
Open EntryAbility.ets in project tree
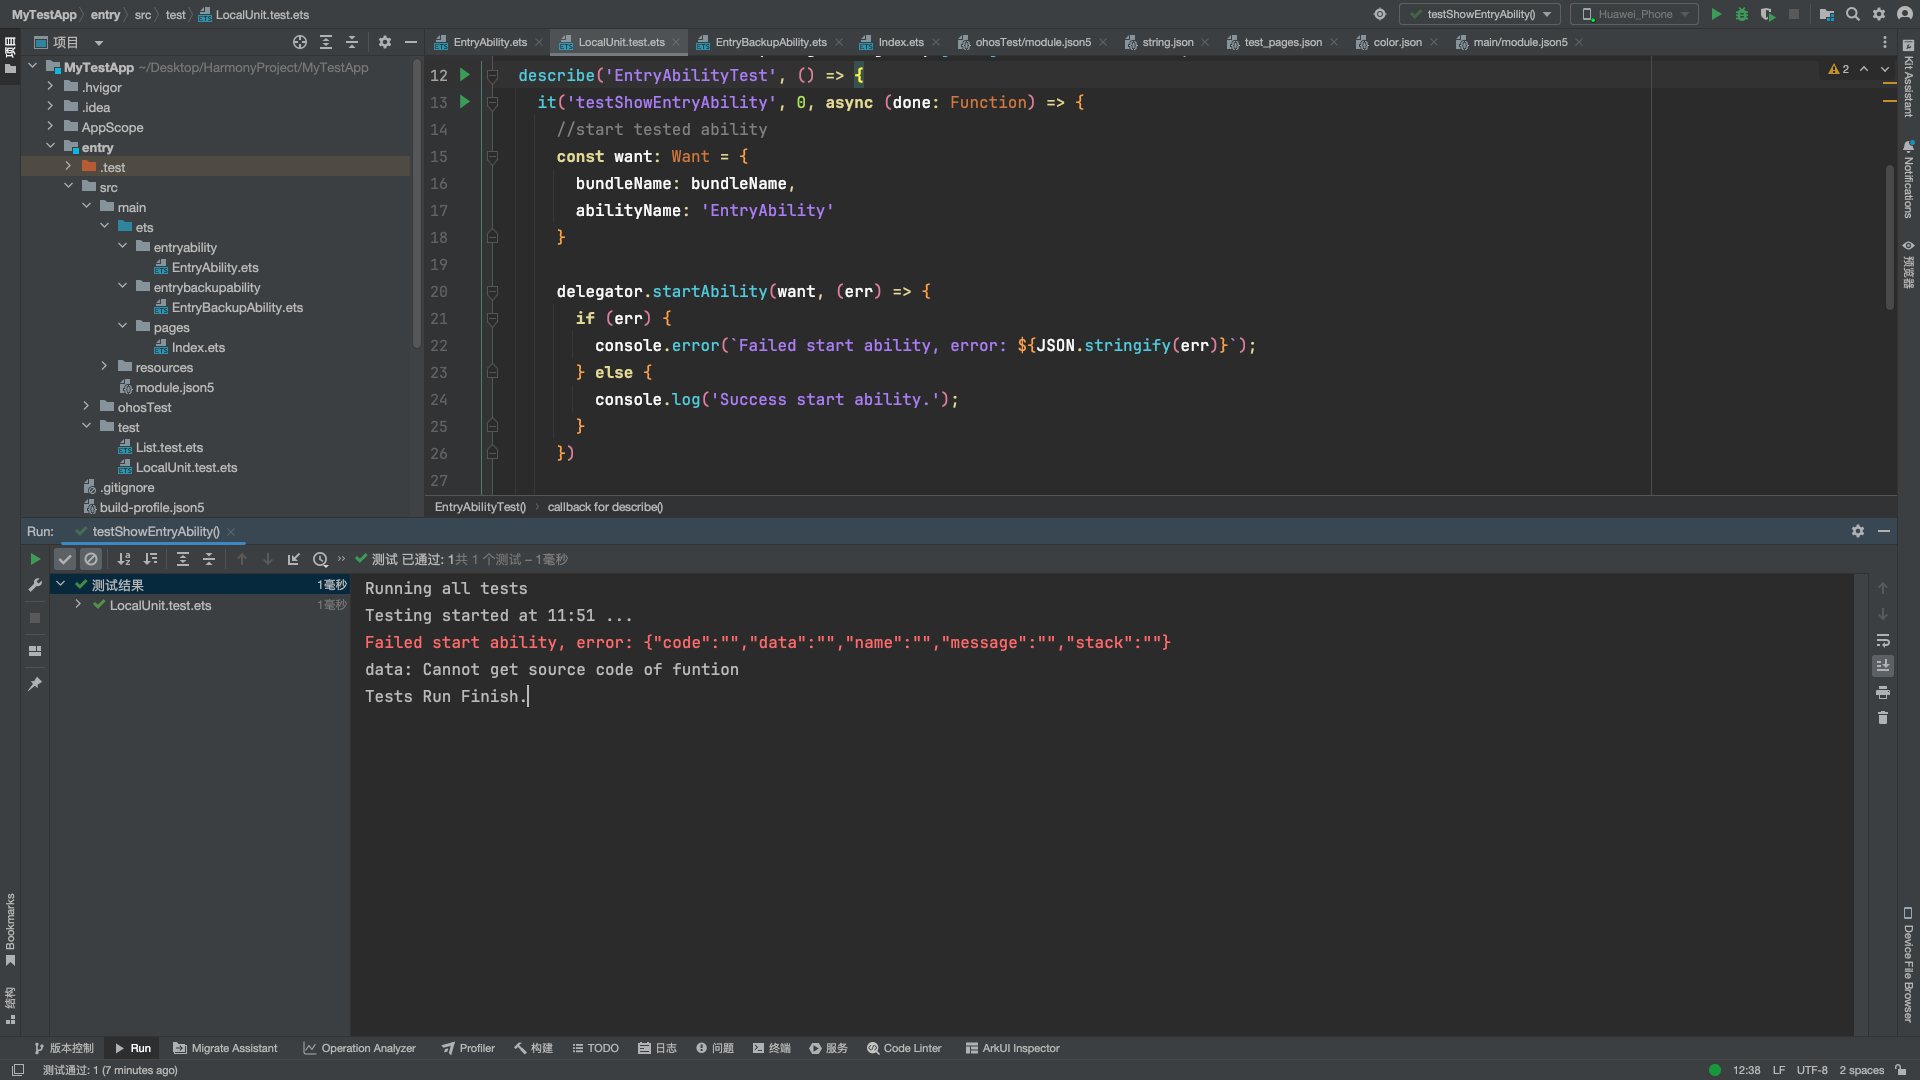(214, 267)
